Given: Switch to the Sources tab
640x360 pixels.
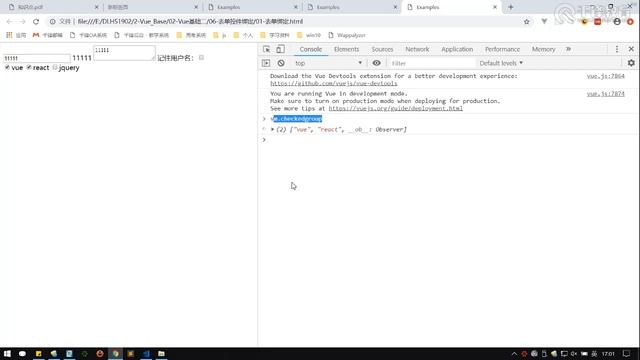Looking at the screenshot, I should pos(382,49).
